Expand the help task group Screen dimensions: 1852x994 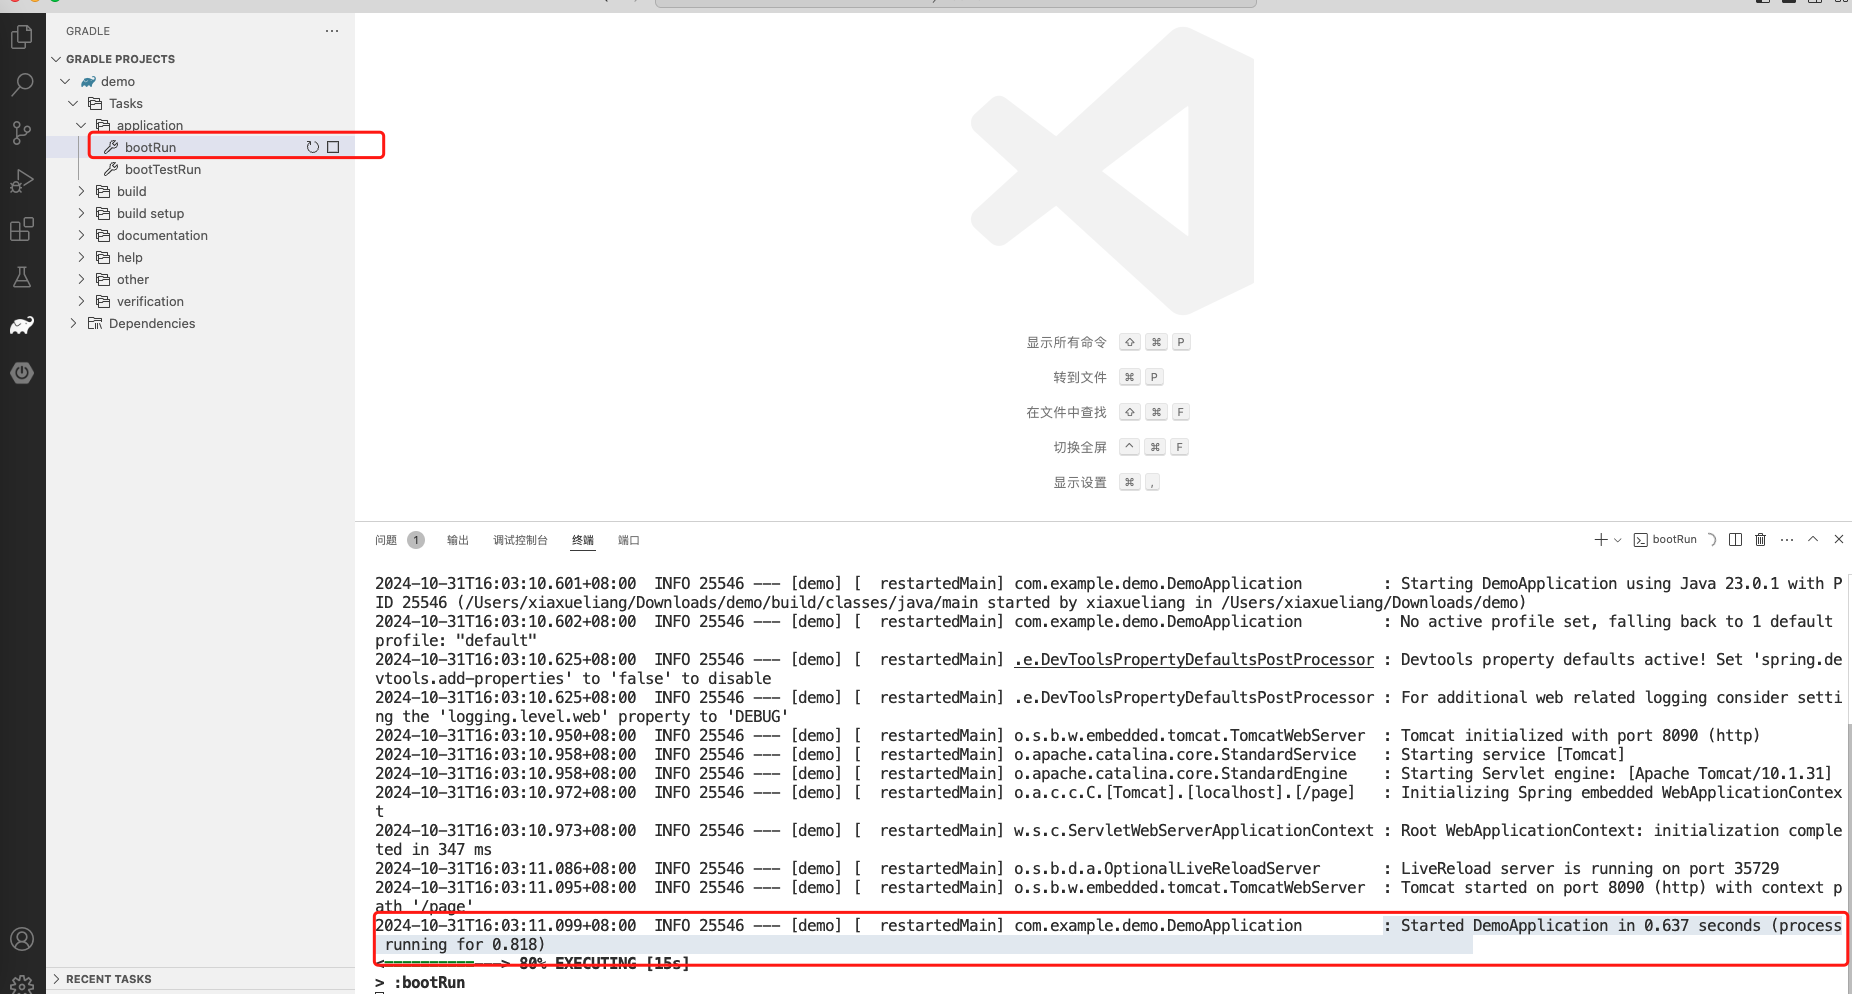pyautogui.click(x=81, y=257)
